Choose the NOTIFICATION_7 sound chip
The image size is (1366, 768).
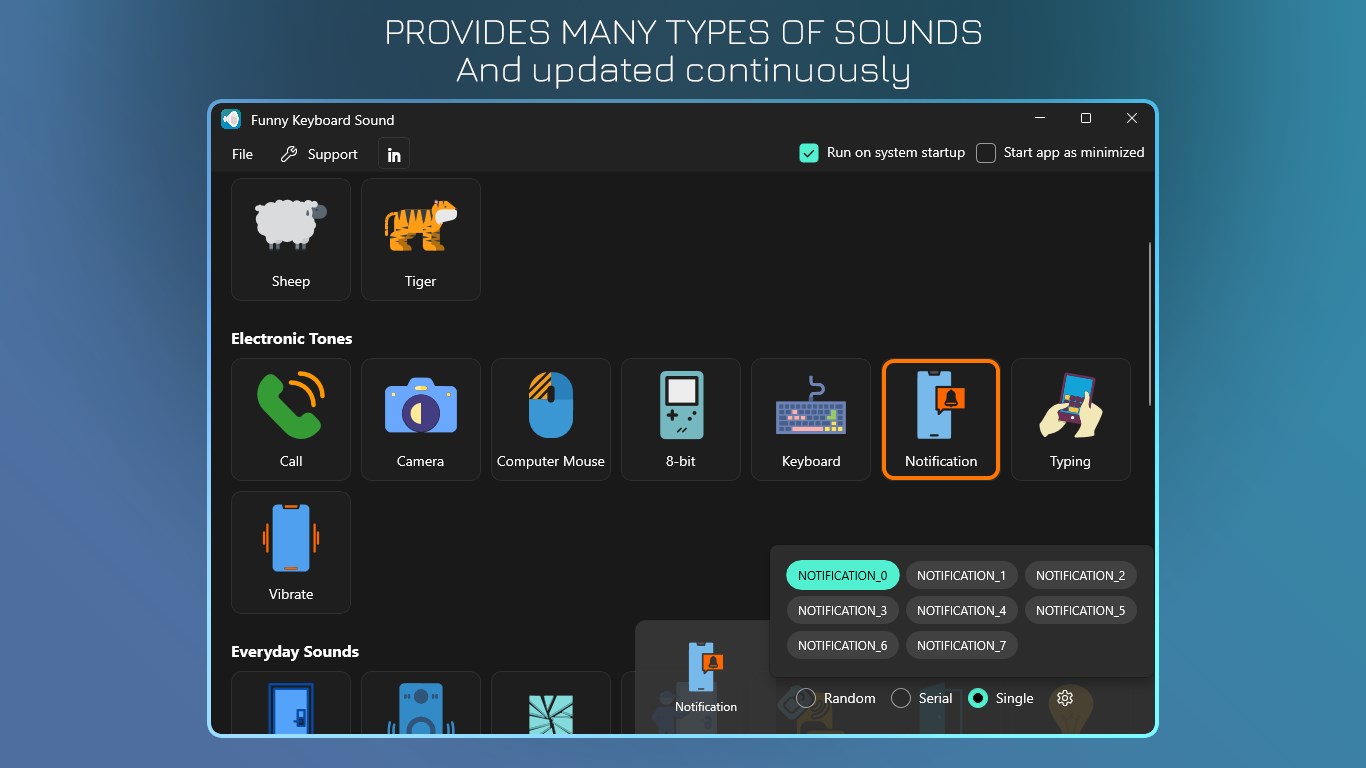pyautogui.click(x=962, y=645)
